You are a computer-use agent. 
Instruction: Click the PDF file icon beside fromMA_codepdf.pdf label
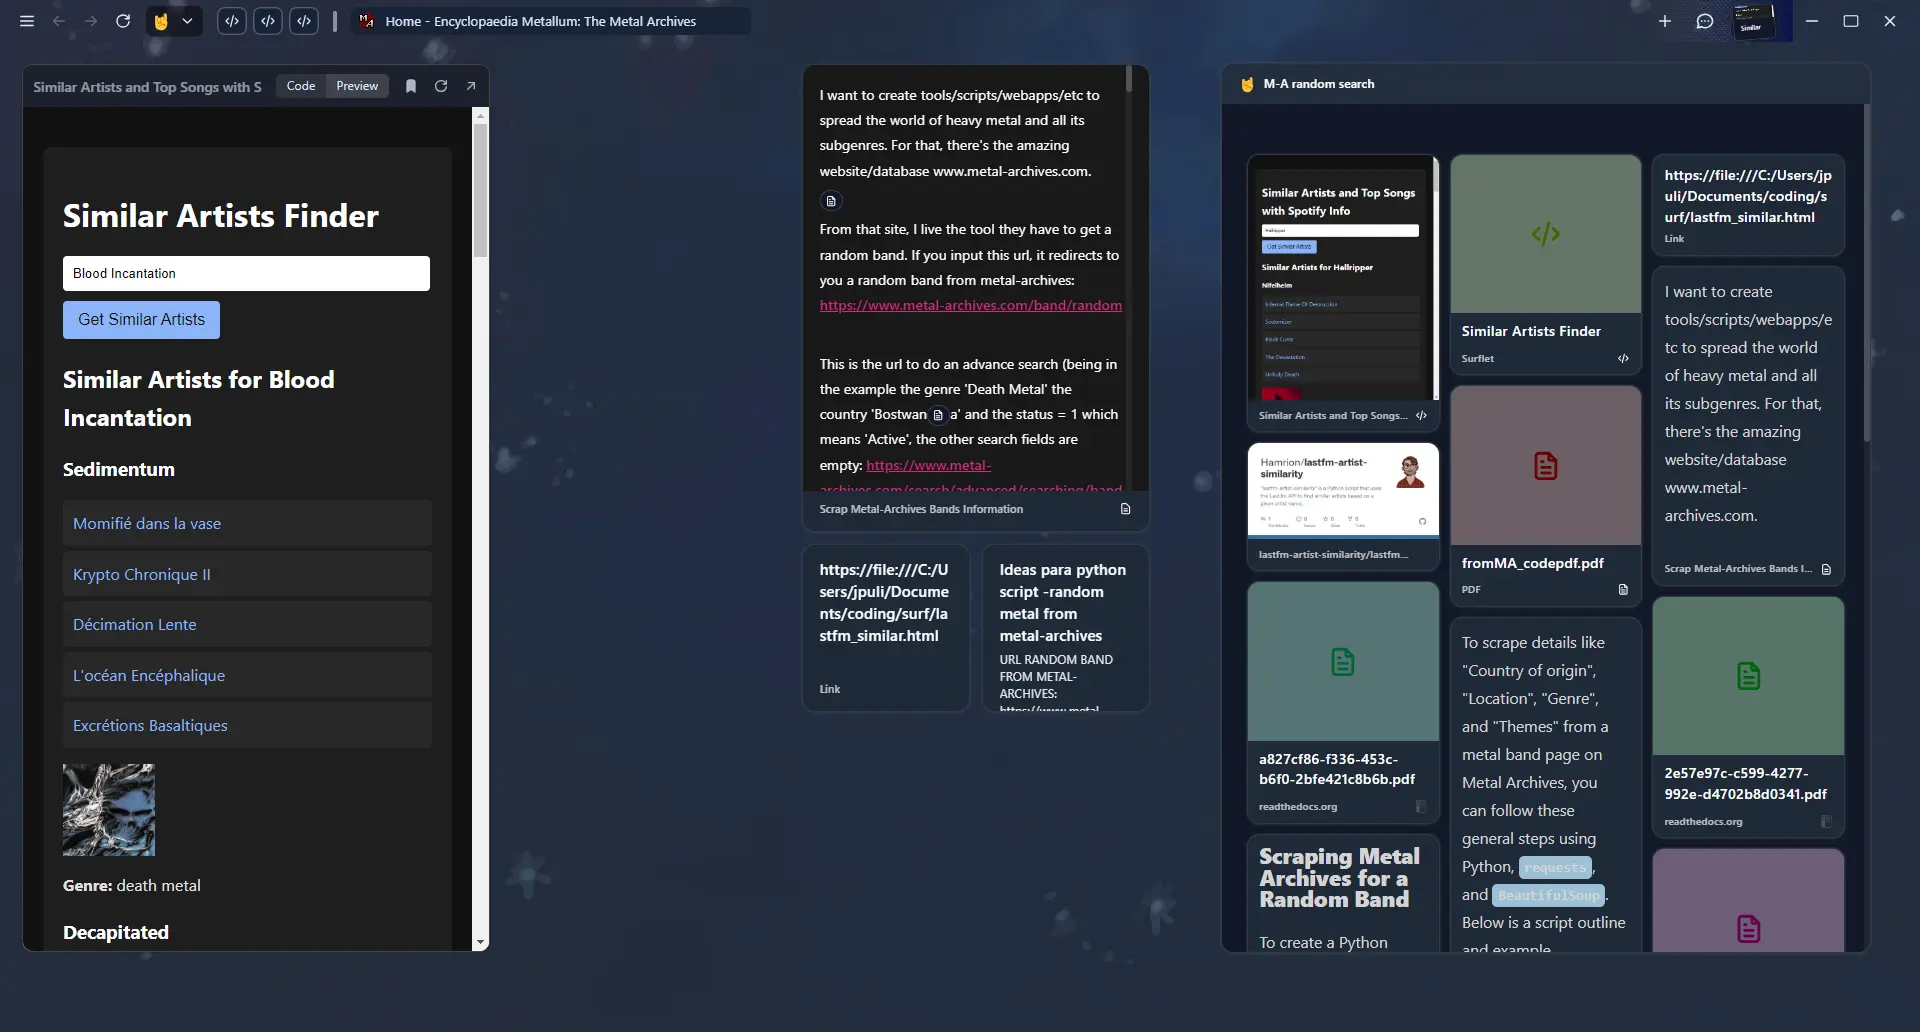pos(1623,589)
